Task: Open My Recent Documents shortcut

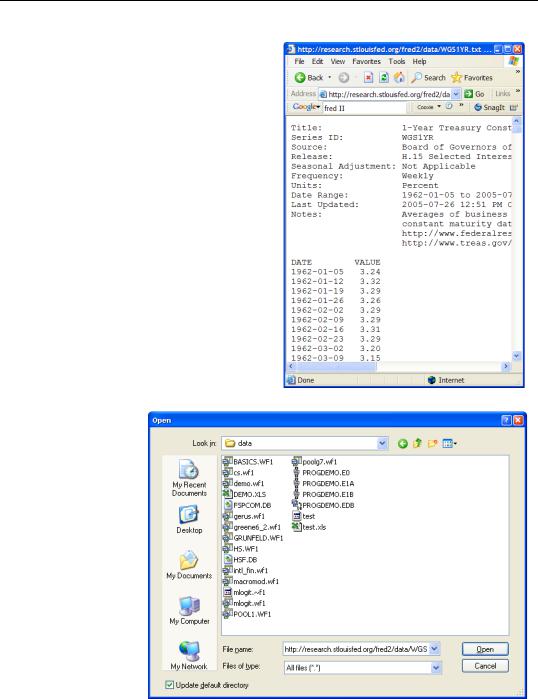Action: point(189,477)
